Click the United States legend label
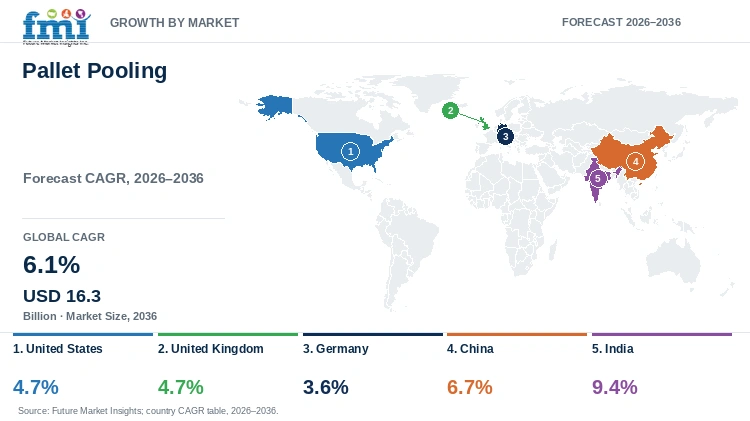Screen dimensions: 750x421 point(57,349)
